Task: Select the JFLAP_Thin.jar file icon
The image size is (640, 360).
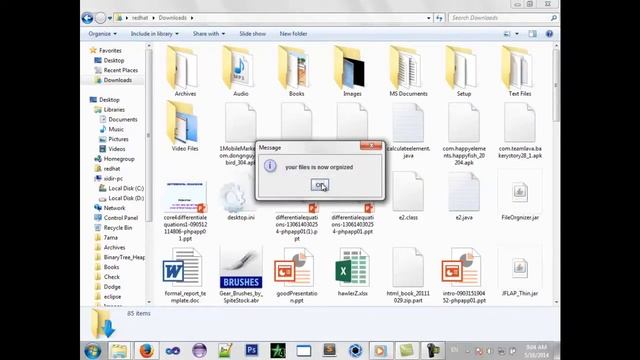Action: [x=520, y=268]
